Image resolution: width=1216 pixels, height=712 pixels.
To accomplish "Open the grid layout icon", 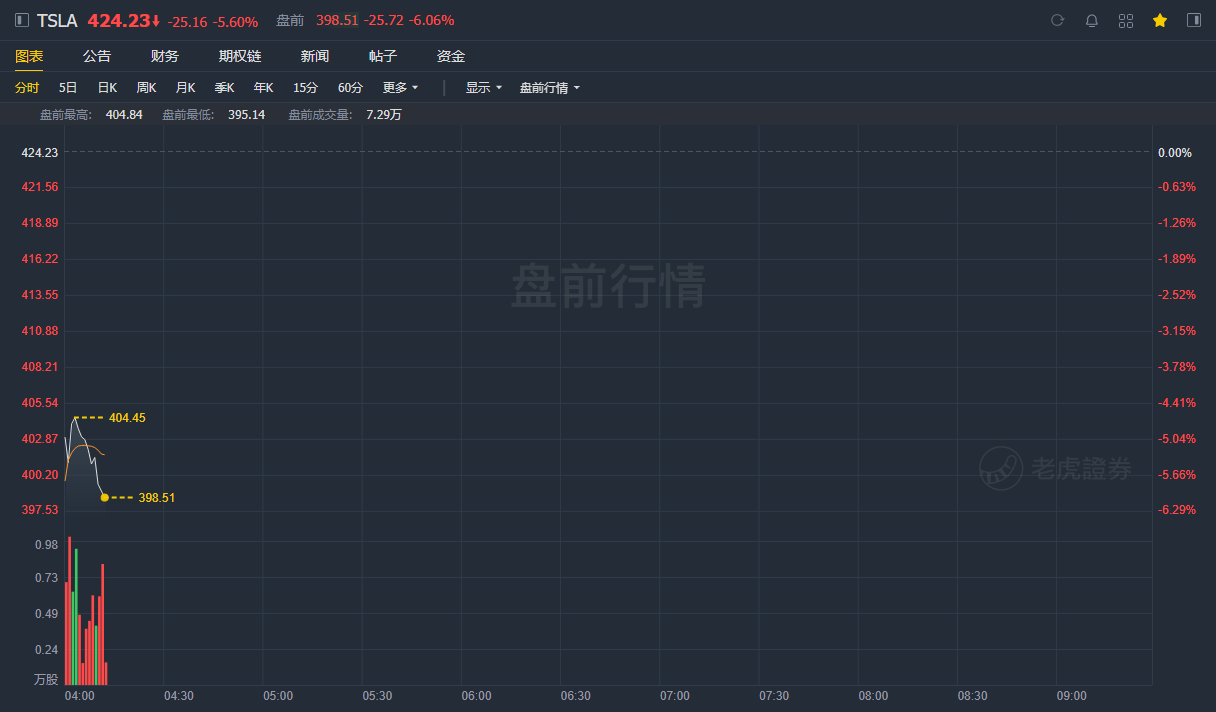I will point(1126,20).
